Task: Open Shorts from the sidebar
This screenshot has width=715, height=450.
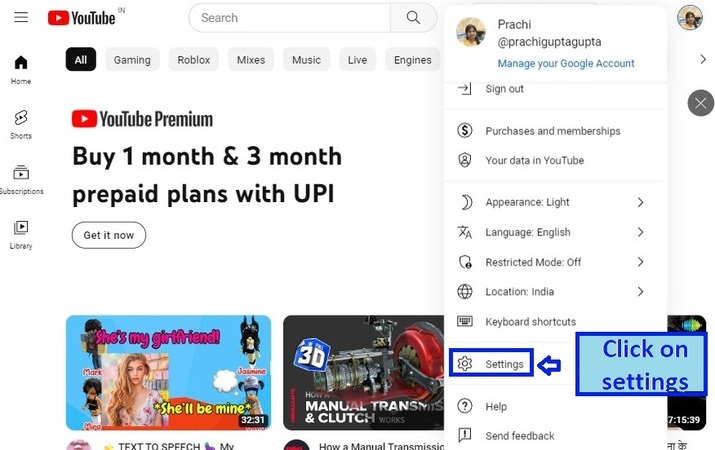Action: [x=21, y=124]
